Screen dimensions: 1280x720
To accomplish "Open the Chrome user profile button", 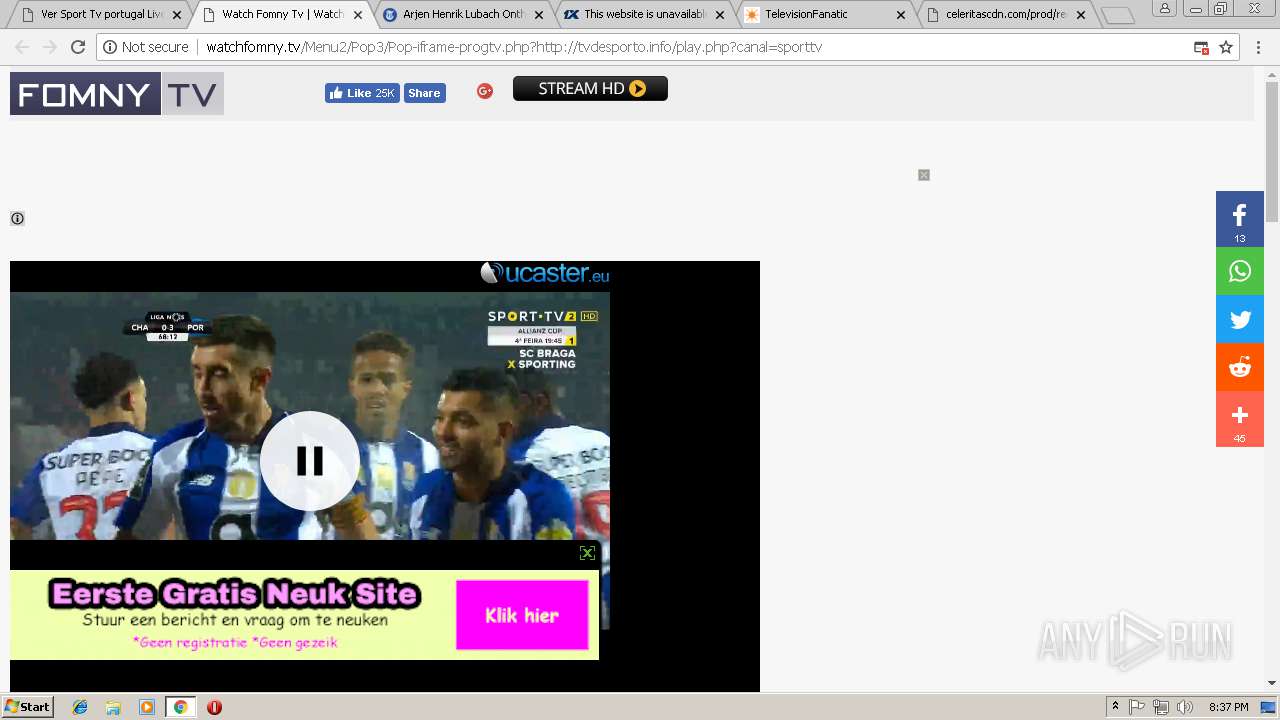I will [x=1165, y=8].
